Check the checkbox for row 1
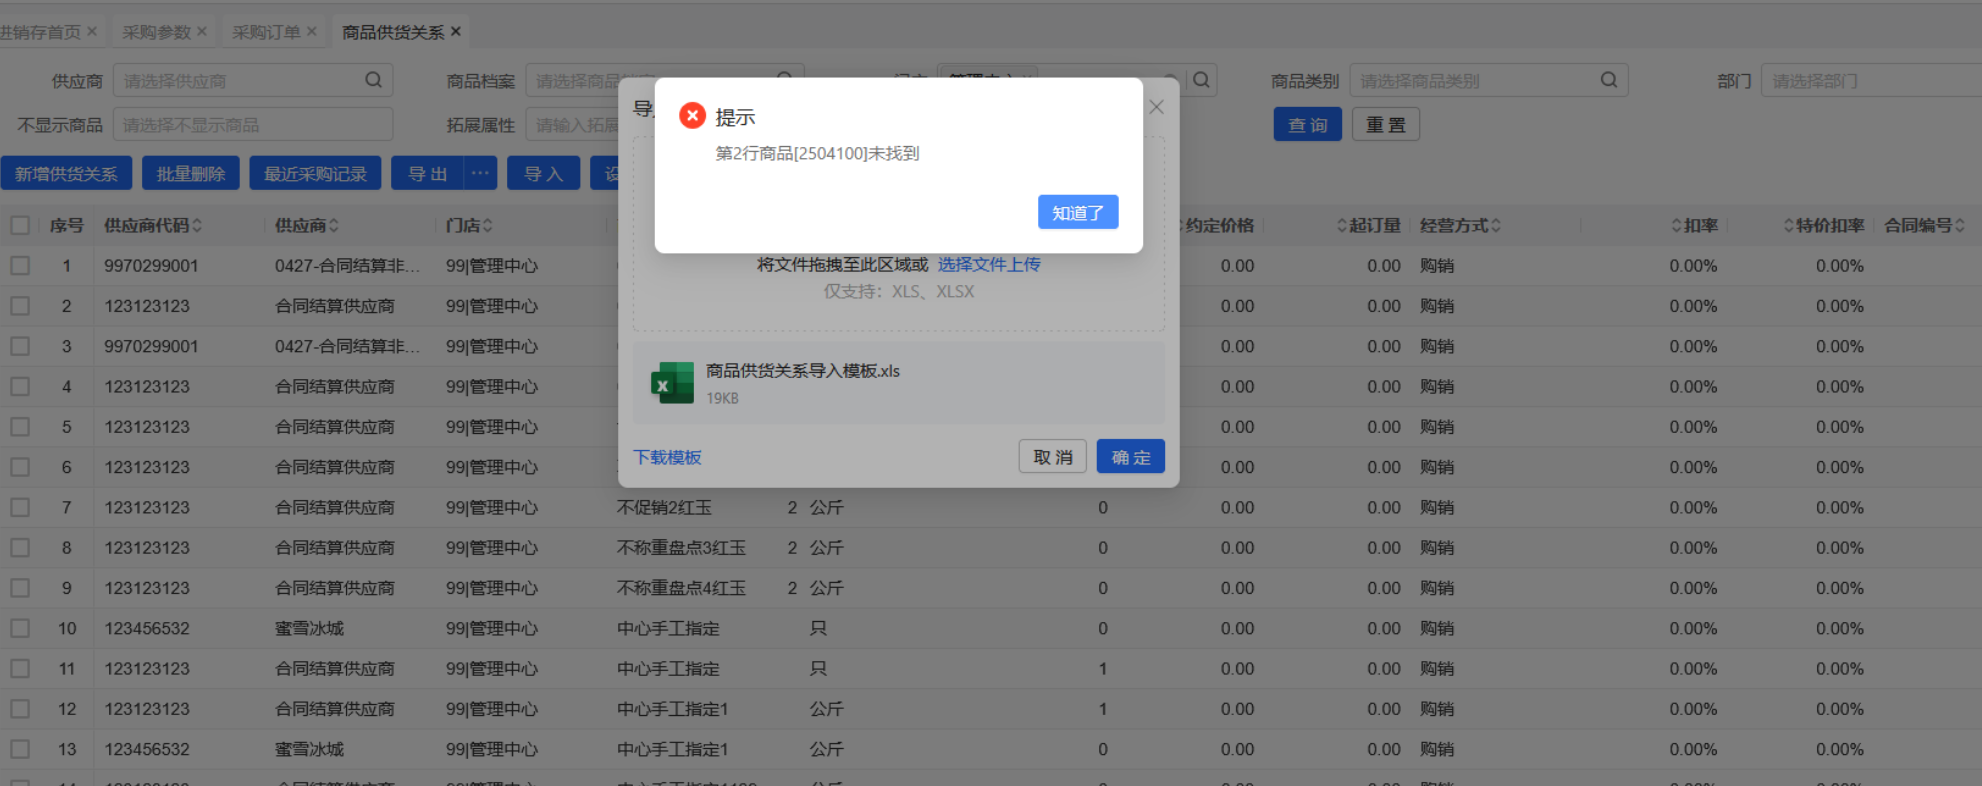Image resolution: width=1982 pixels, height=786 pixels. point(20,266)
